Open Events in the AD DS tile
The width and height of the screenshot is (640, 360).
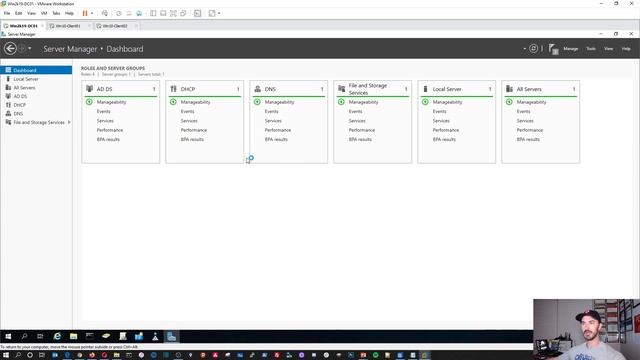[104, 111]
